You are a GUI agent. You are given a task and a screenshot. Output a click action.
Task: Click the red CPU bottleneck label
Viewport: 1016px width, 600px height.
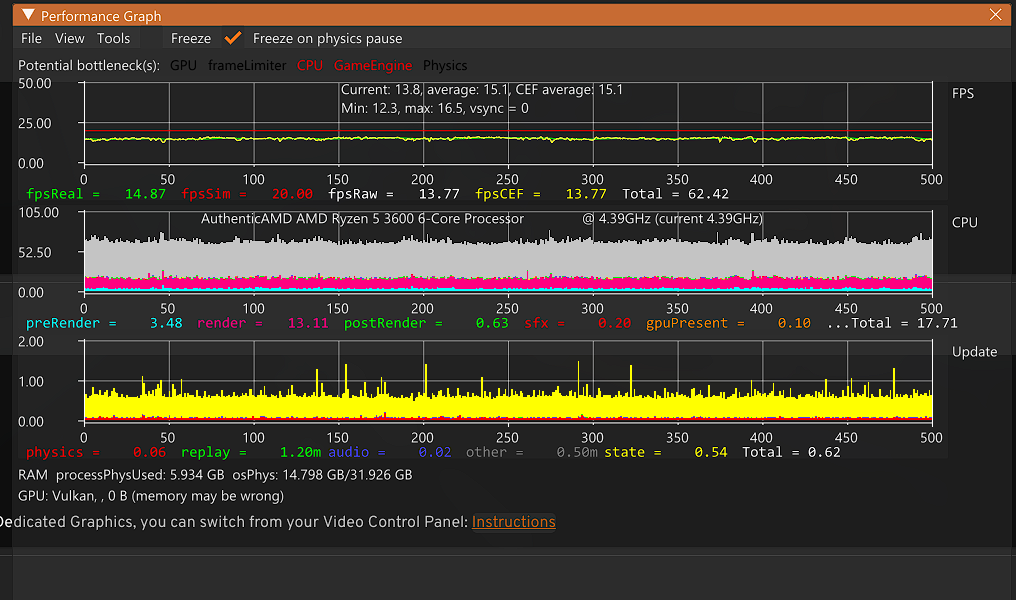(310, 65)
